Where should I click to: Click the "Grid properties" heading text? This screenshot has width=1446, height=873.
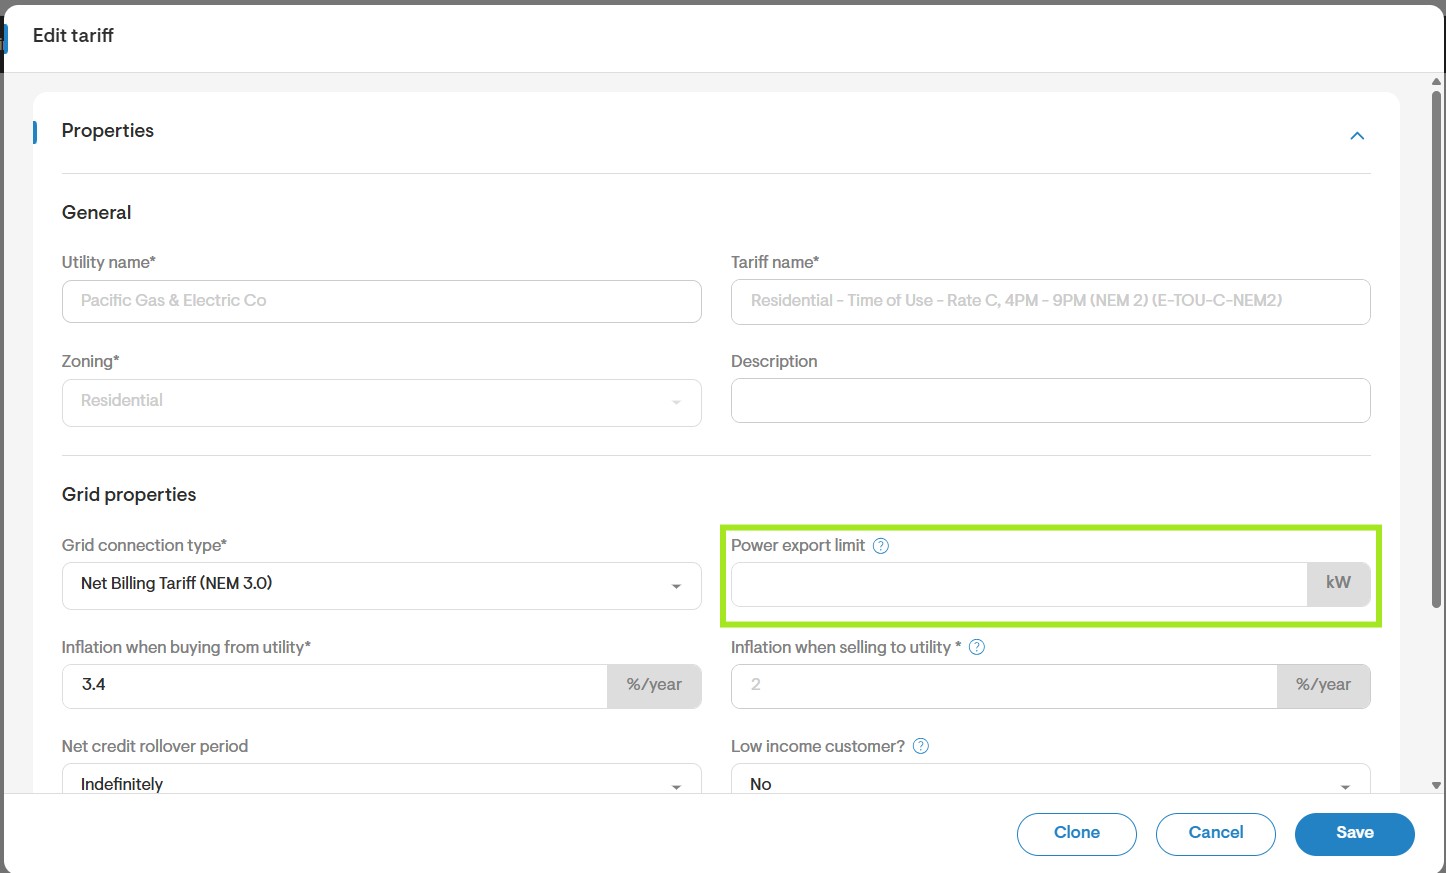click(129, 495)
